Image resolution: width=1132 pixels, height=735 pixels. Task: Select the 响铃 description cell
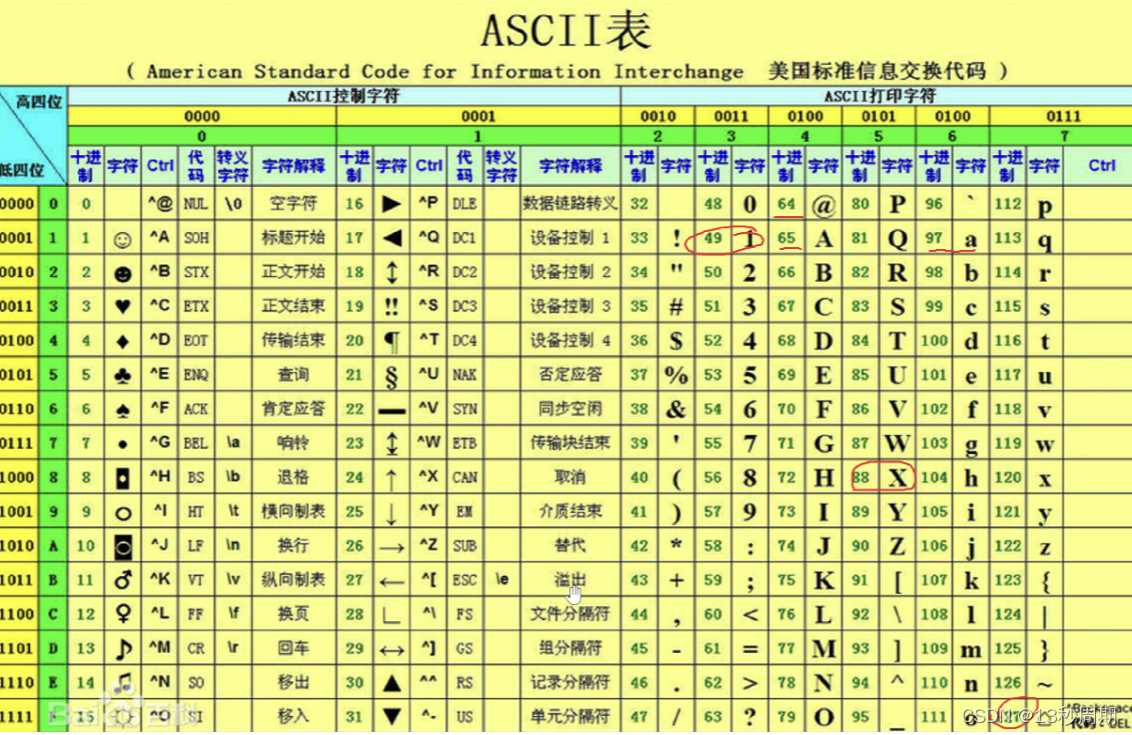pos(293,443)
